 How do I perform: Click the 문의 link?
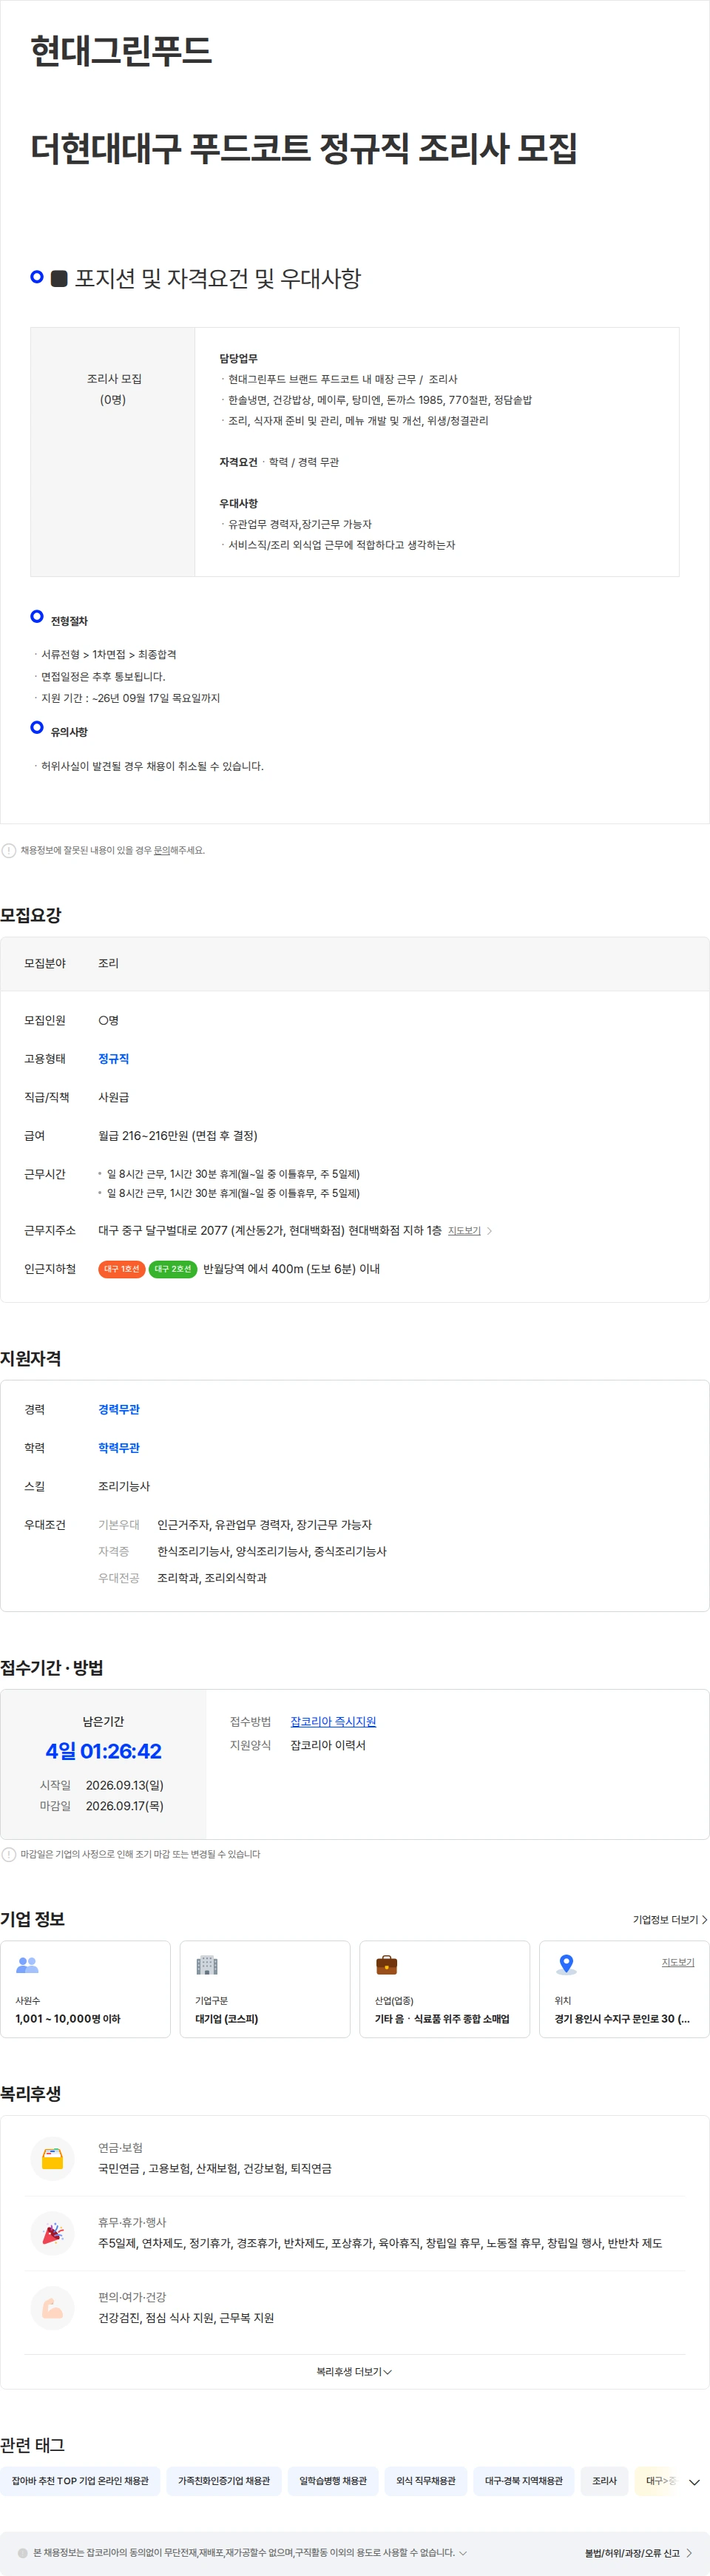tap(161, 850)
